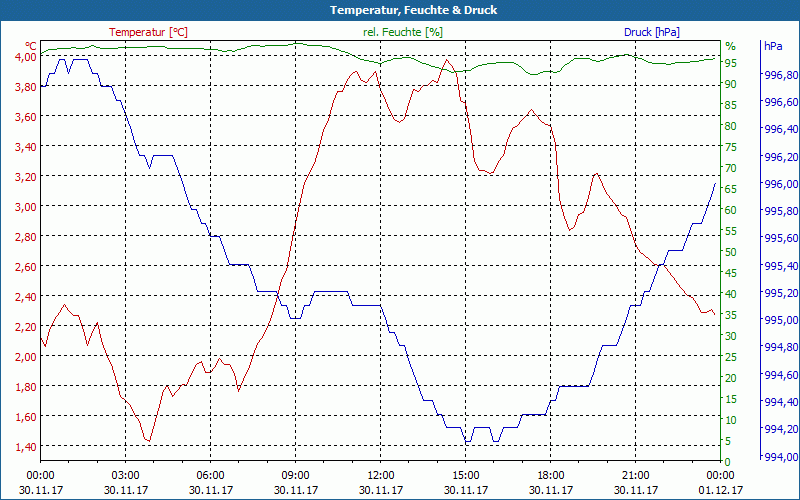800x500 pixels.
Task: Click the chart title Temperatur, Feuchte & Druck
Action: coord(400,10)
